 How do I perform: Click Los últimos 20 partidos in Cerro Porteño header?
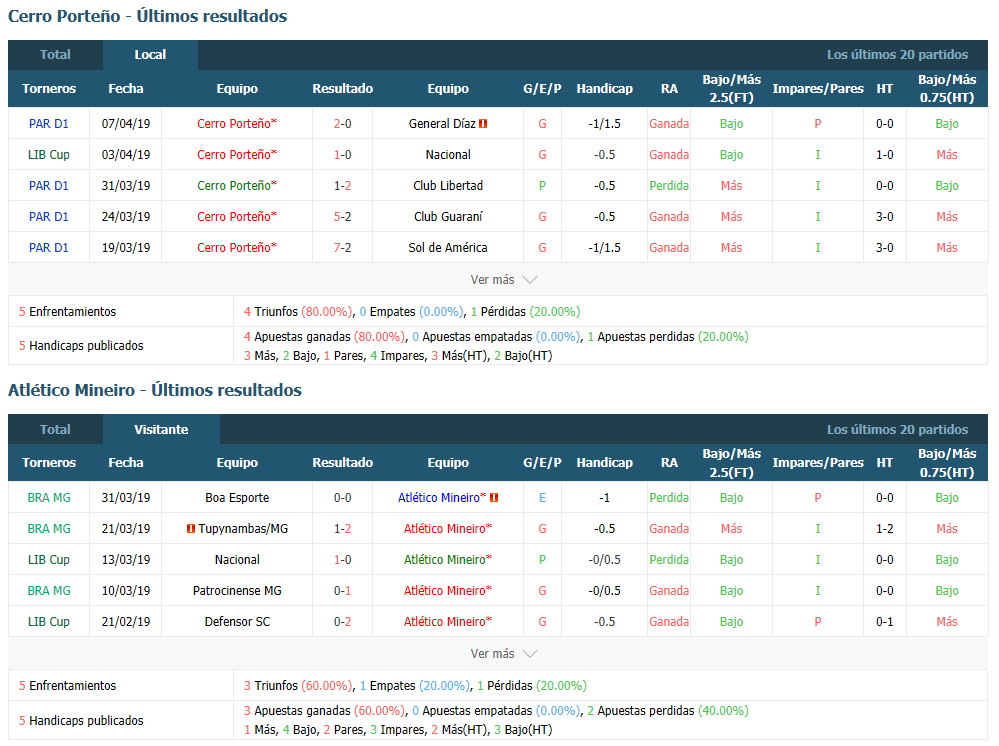point(897,55)
